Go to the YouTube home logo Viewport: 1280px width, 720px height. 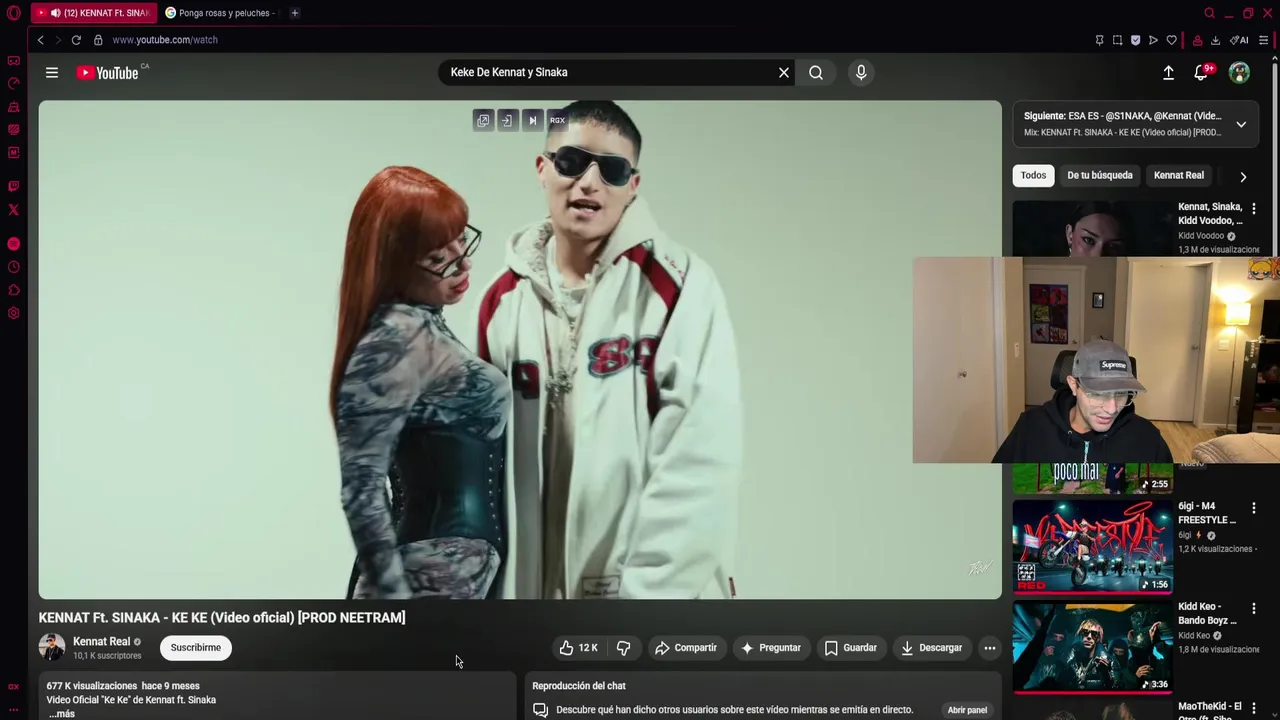tap(108, 72)
